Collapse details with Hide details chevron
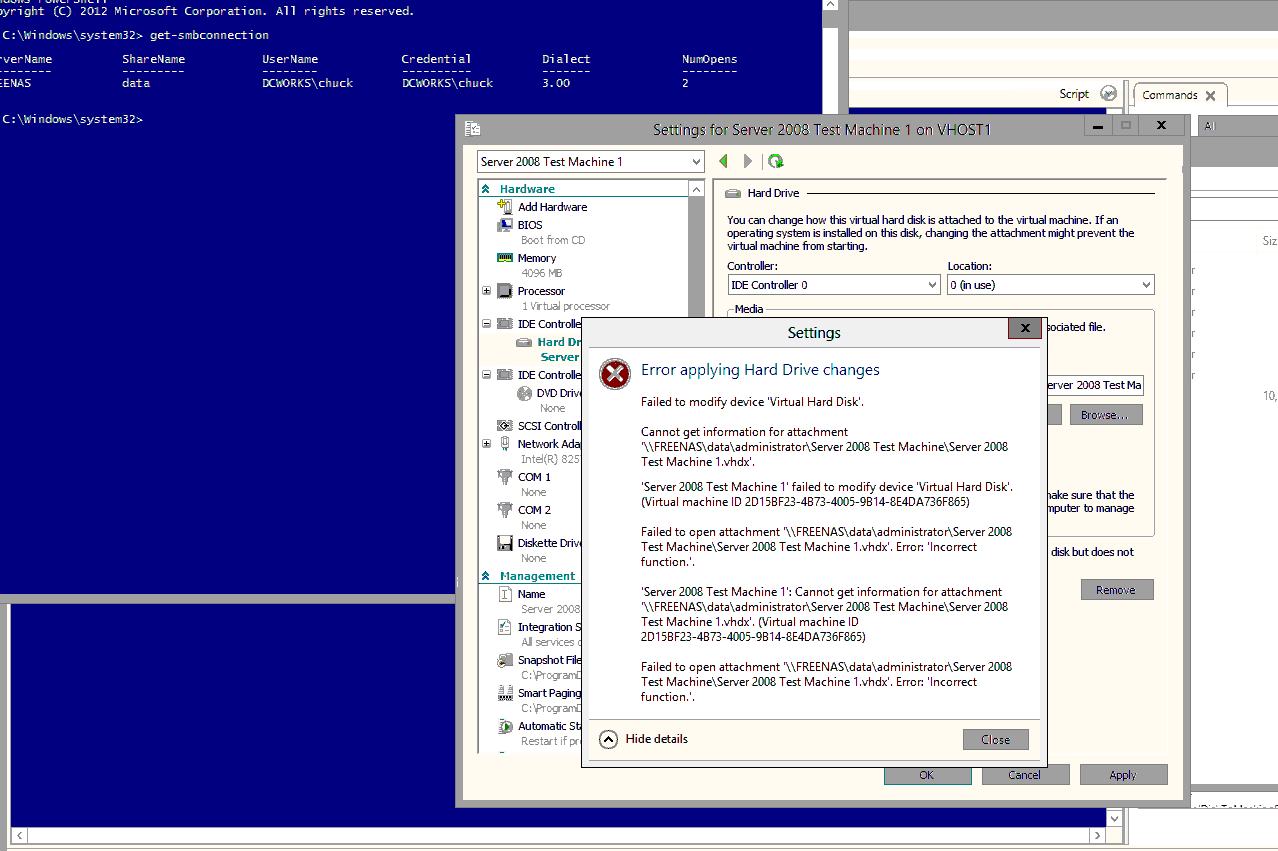 (608, 739)
